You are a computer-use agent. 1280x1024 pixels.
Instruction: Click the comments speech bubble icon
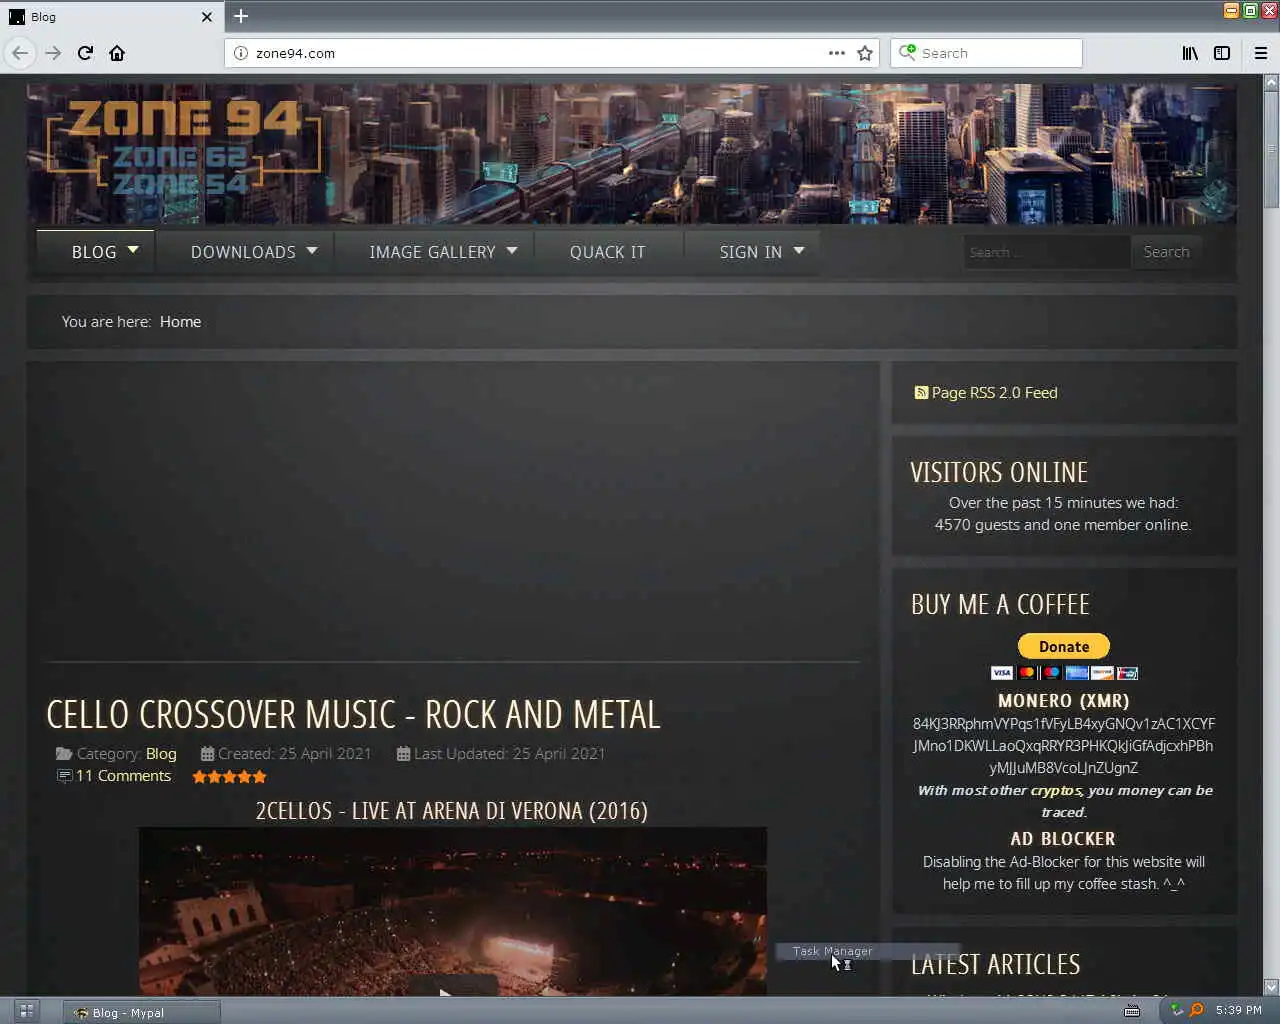[64, 776]
